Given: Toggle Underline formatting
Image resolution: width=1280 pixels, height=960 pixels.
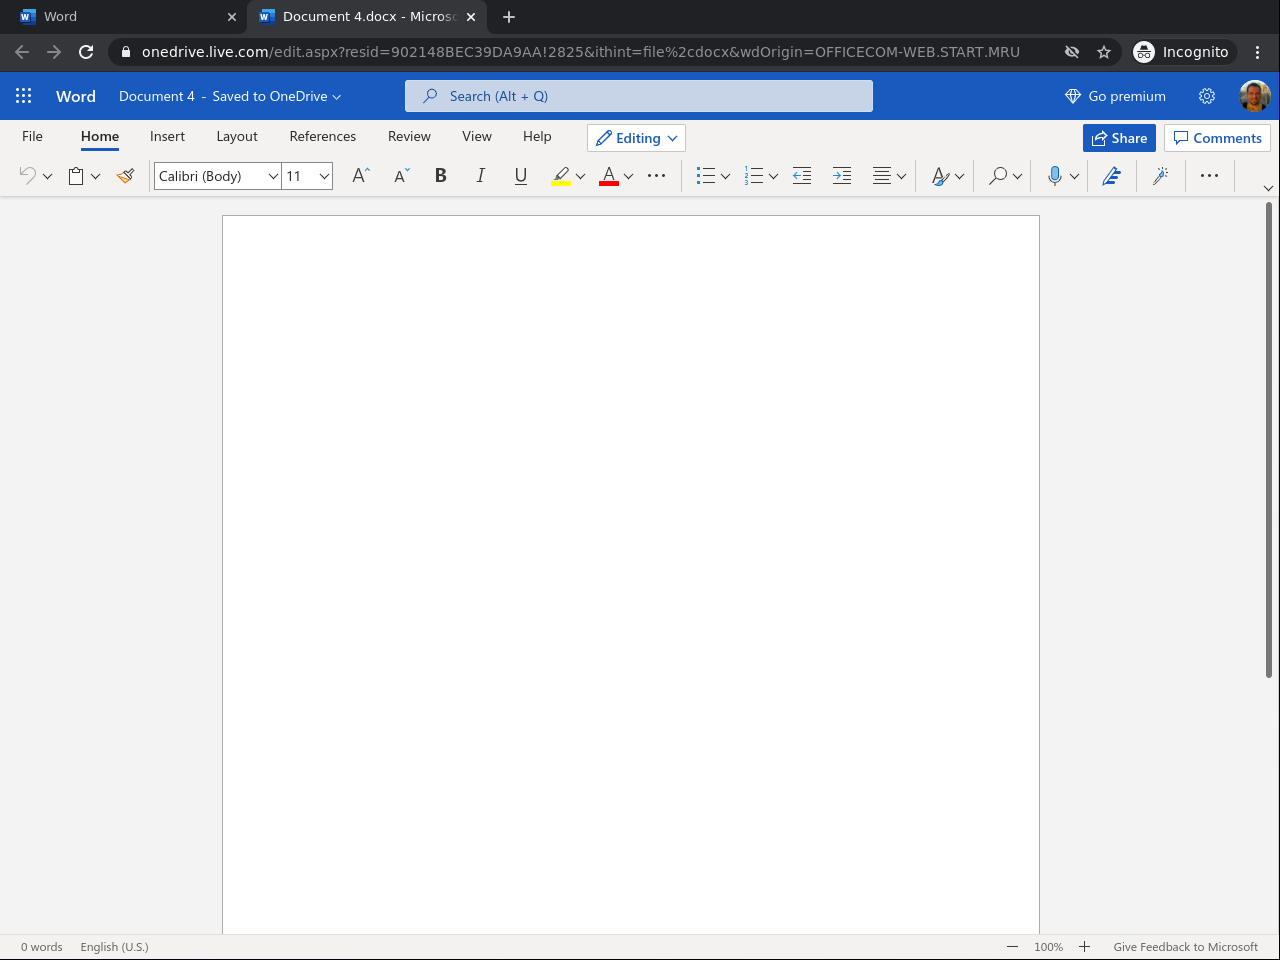Looking at the screenshot, I should 520,176.
